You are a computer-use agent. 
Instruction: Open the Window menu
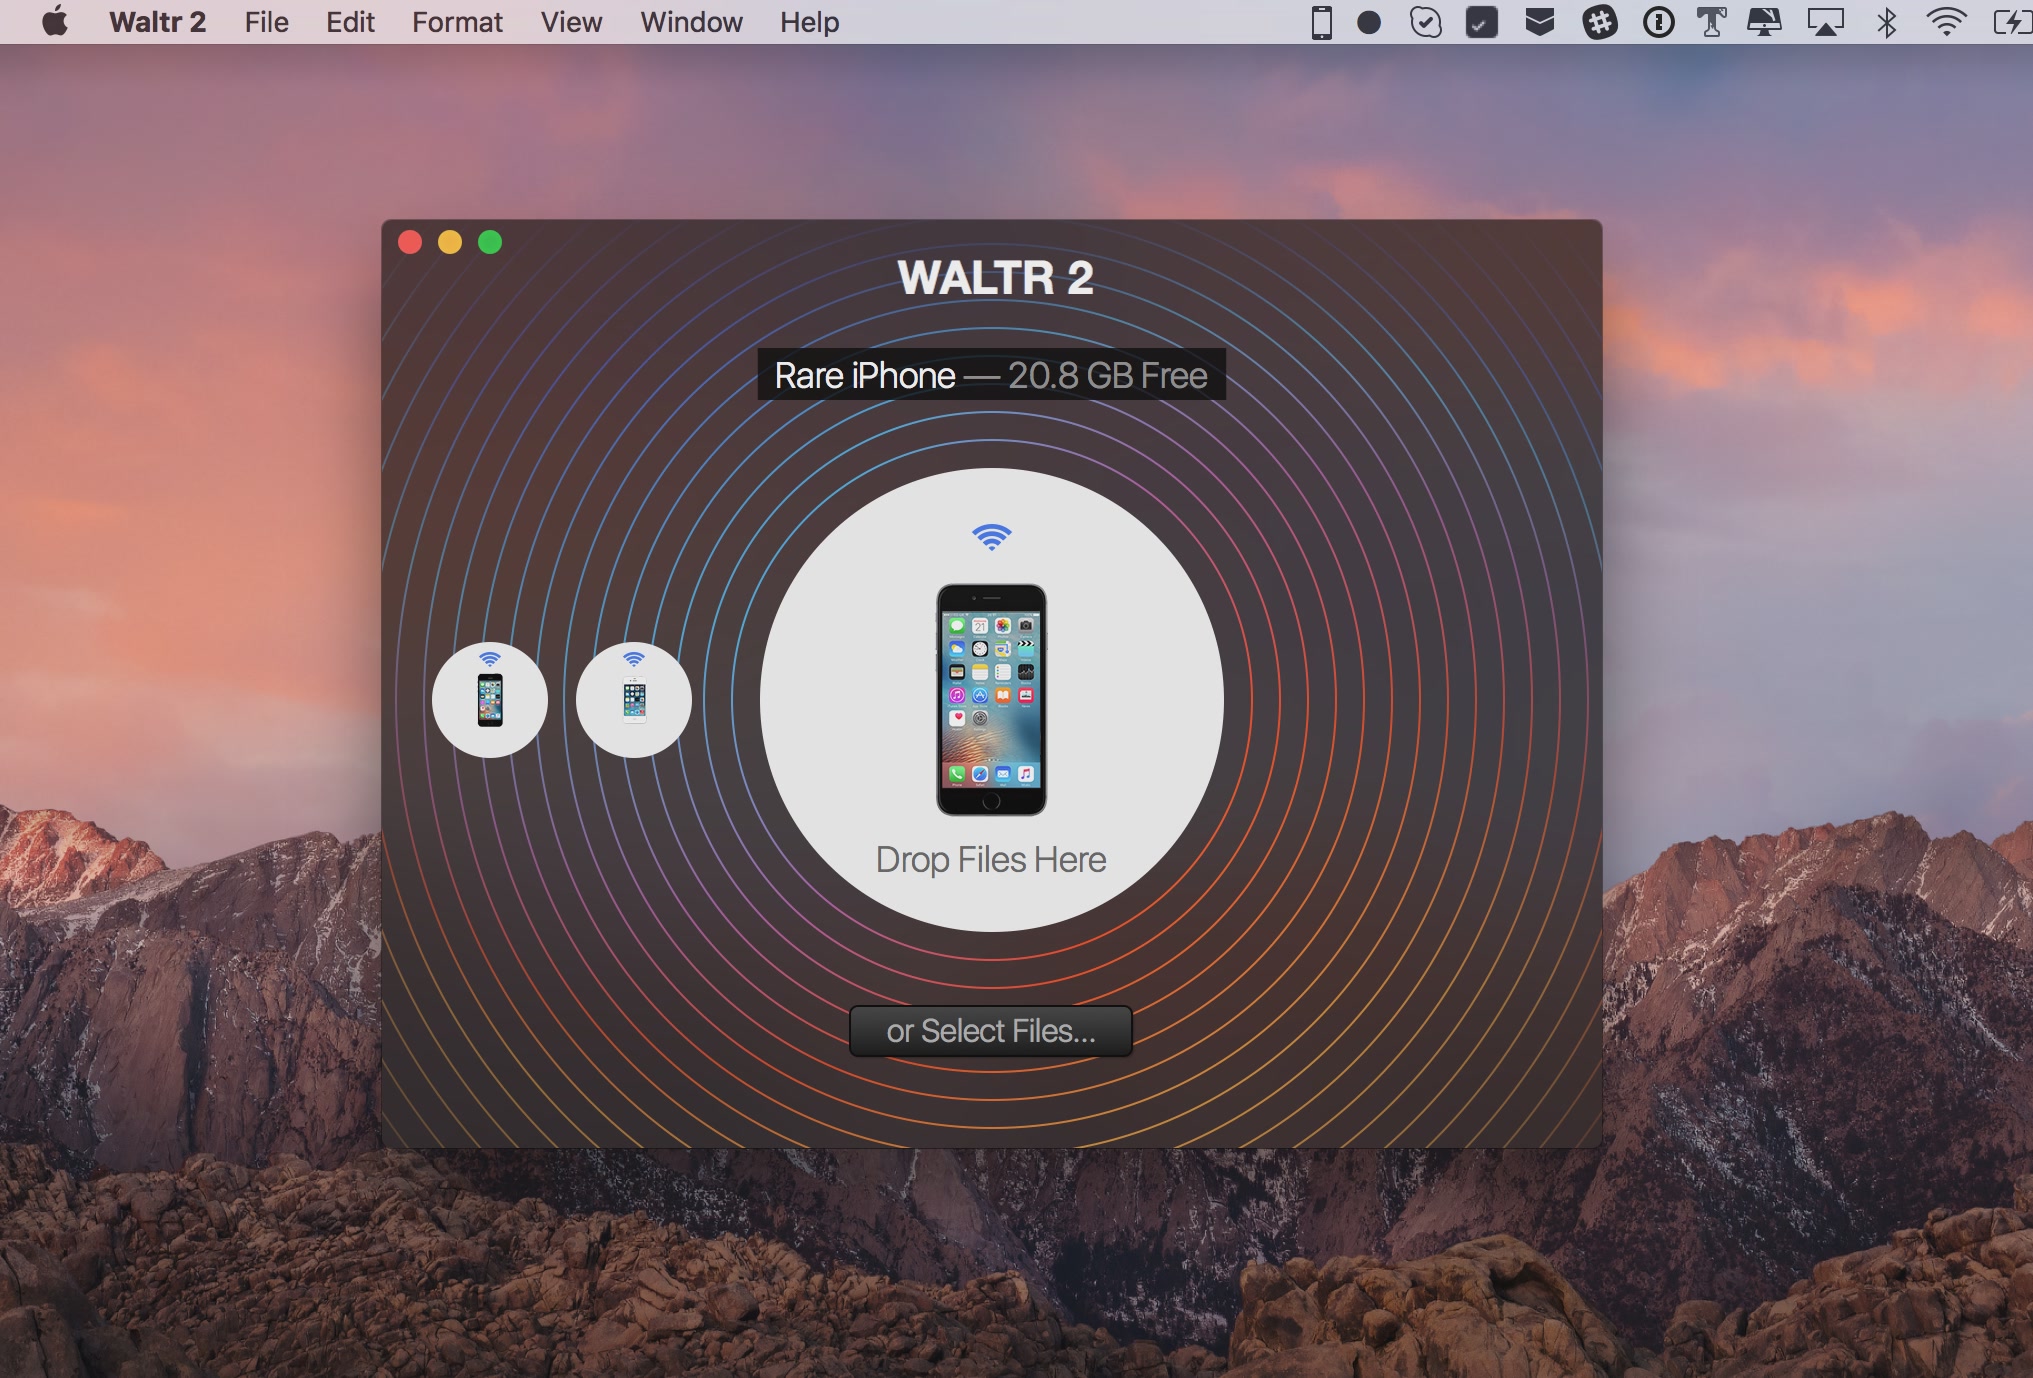(x=692, y=22)
